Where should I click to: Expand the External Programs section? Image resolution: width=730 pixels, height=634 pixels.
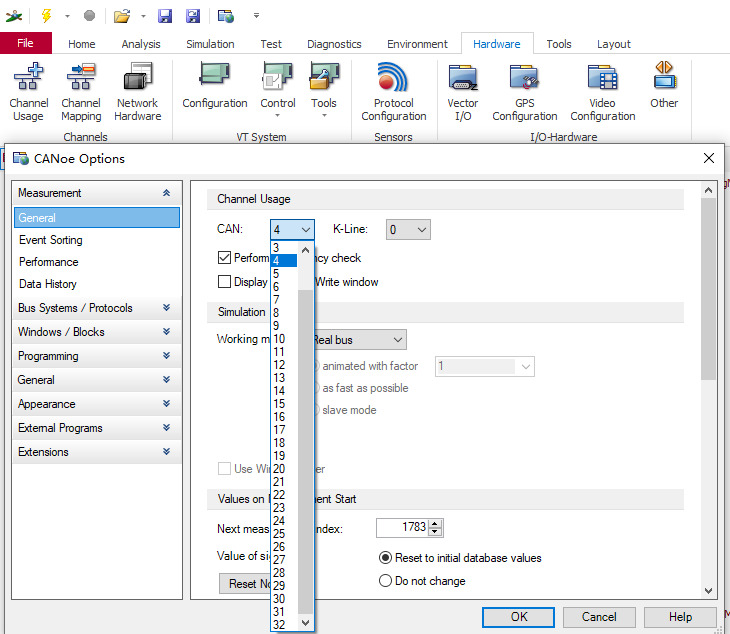pos(166,427)
